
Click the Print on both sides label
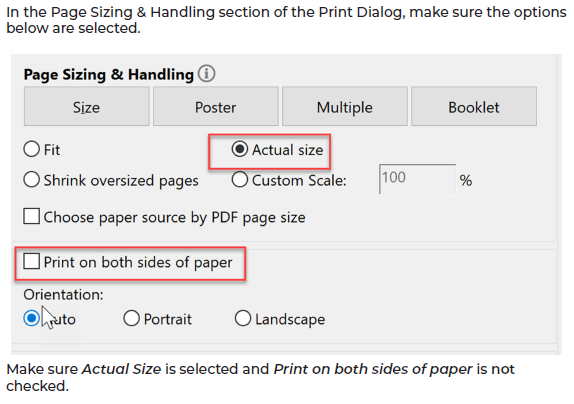click(x=138, y=262)
